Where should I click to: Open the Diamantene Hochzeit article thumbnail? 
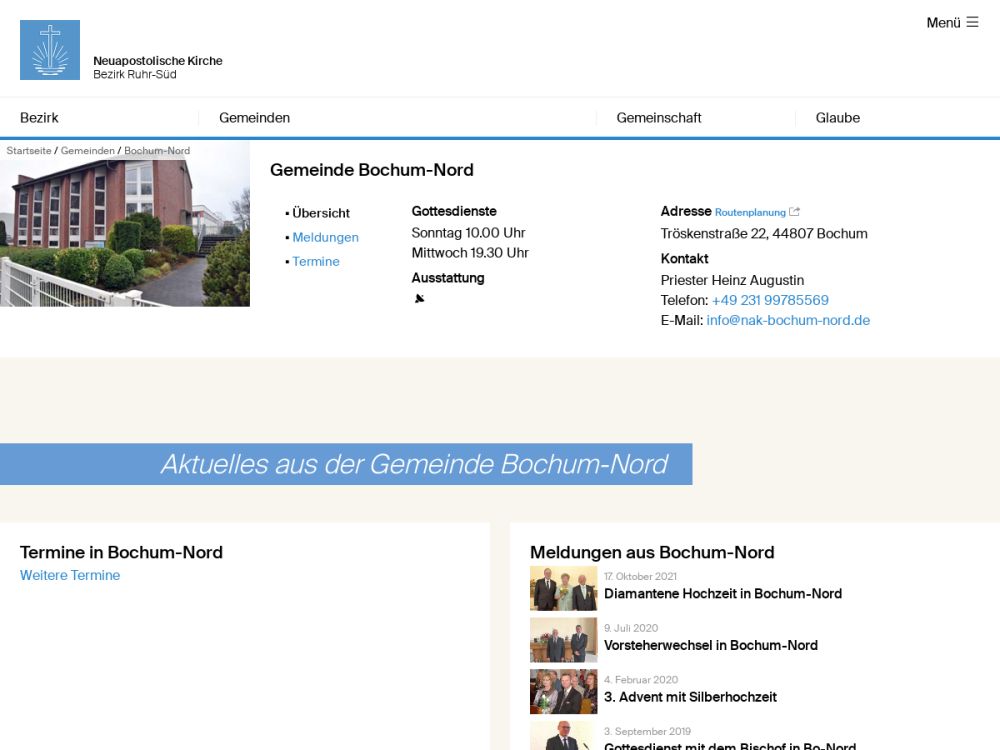(x=563, y=588)
